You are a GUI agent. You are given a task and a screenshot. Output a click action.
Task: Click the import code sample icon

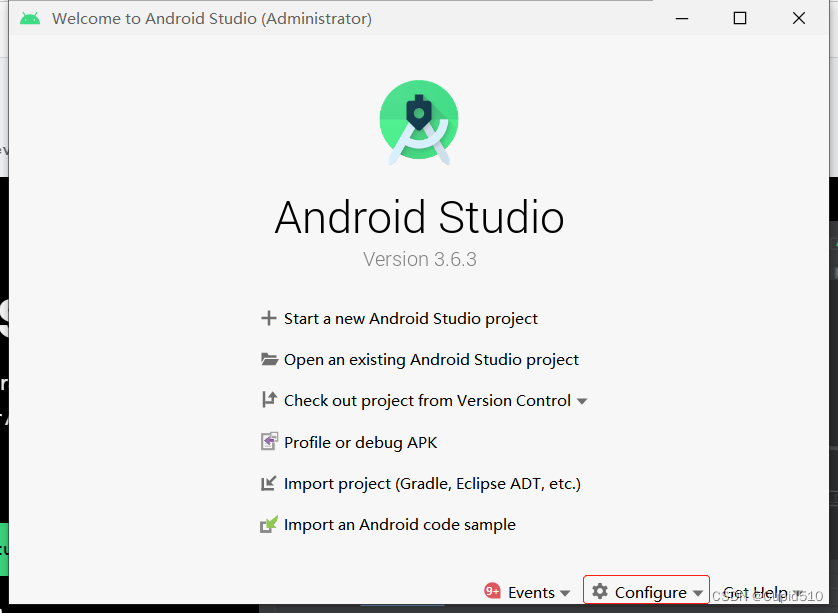pyautogui.click(x=269, y=524)
